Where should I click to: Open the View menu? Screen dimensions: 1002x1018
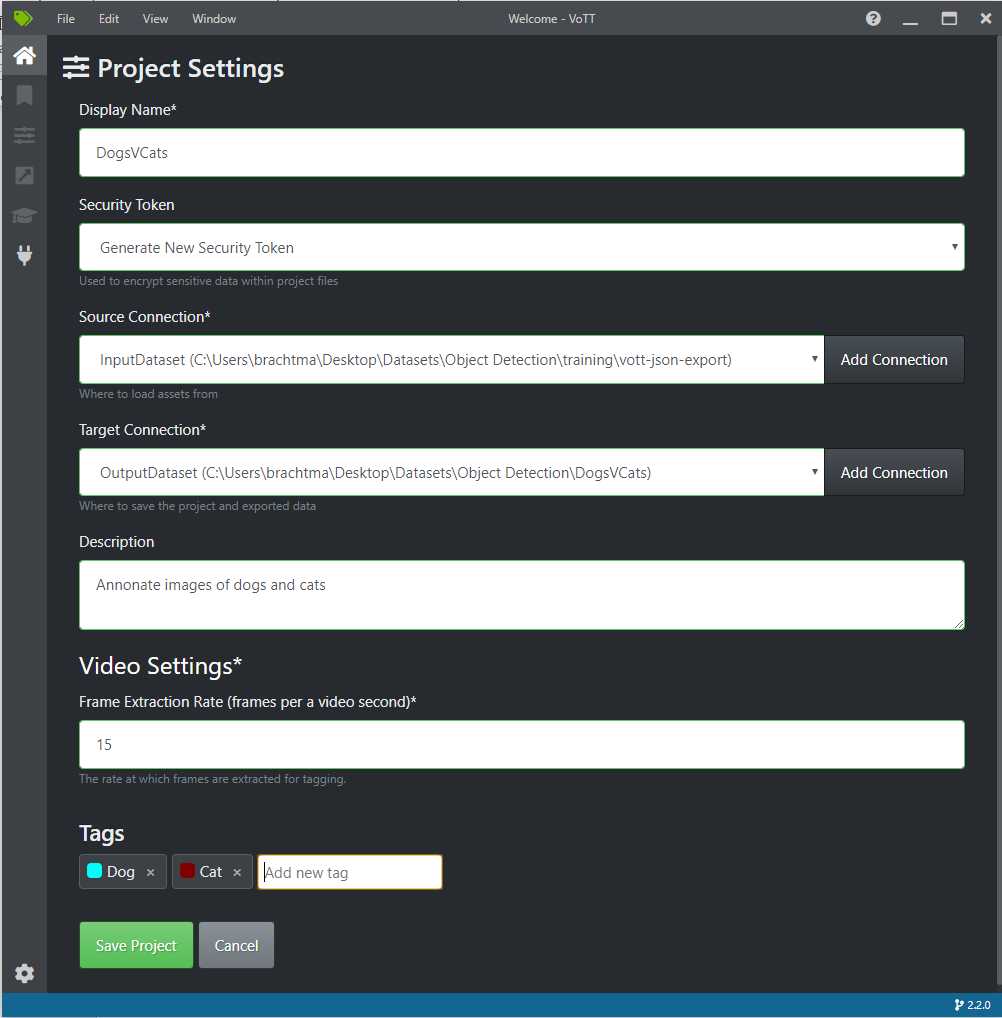click(155, 19)
